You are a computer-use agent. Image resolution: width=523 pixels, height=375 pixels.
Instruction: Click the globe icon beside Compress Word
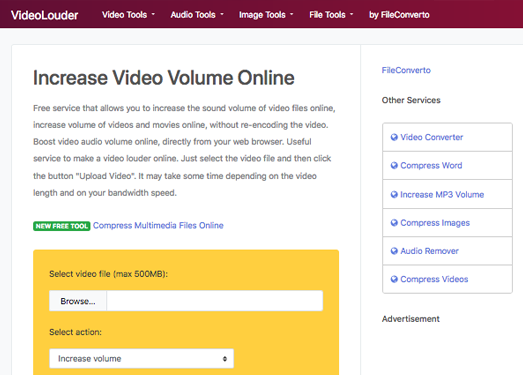[x=394, y=165]
